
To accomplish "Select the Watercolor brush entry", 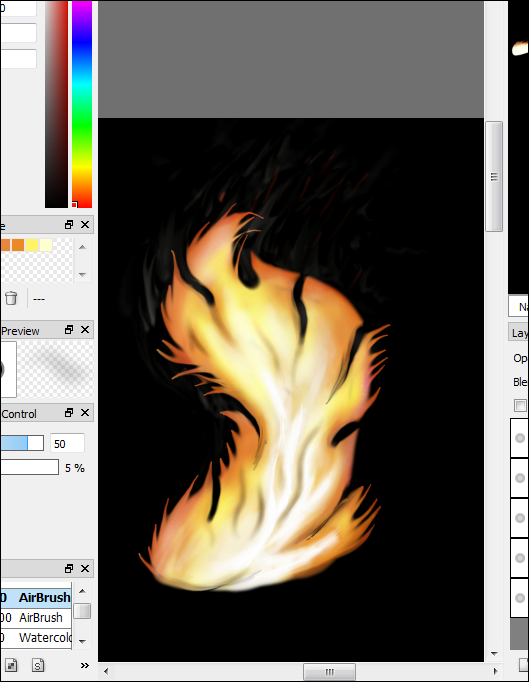I will [36, 638].
